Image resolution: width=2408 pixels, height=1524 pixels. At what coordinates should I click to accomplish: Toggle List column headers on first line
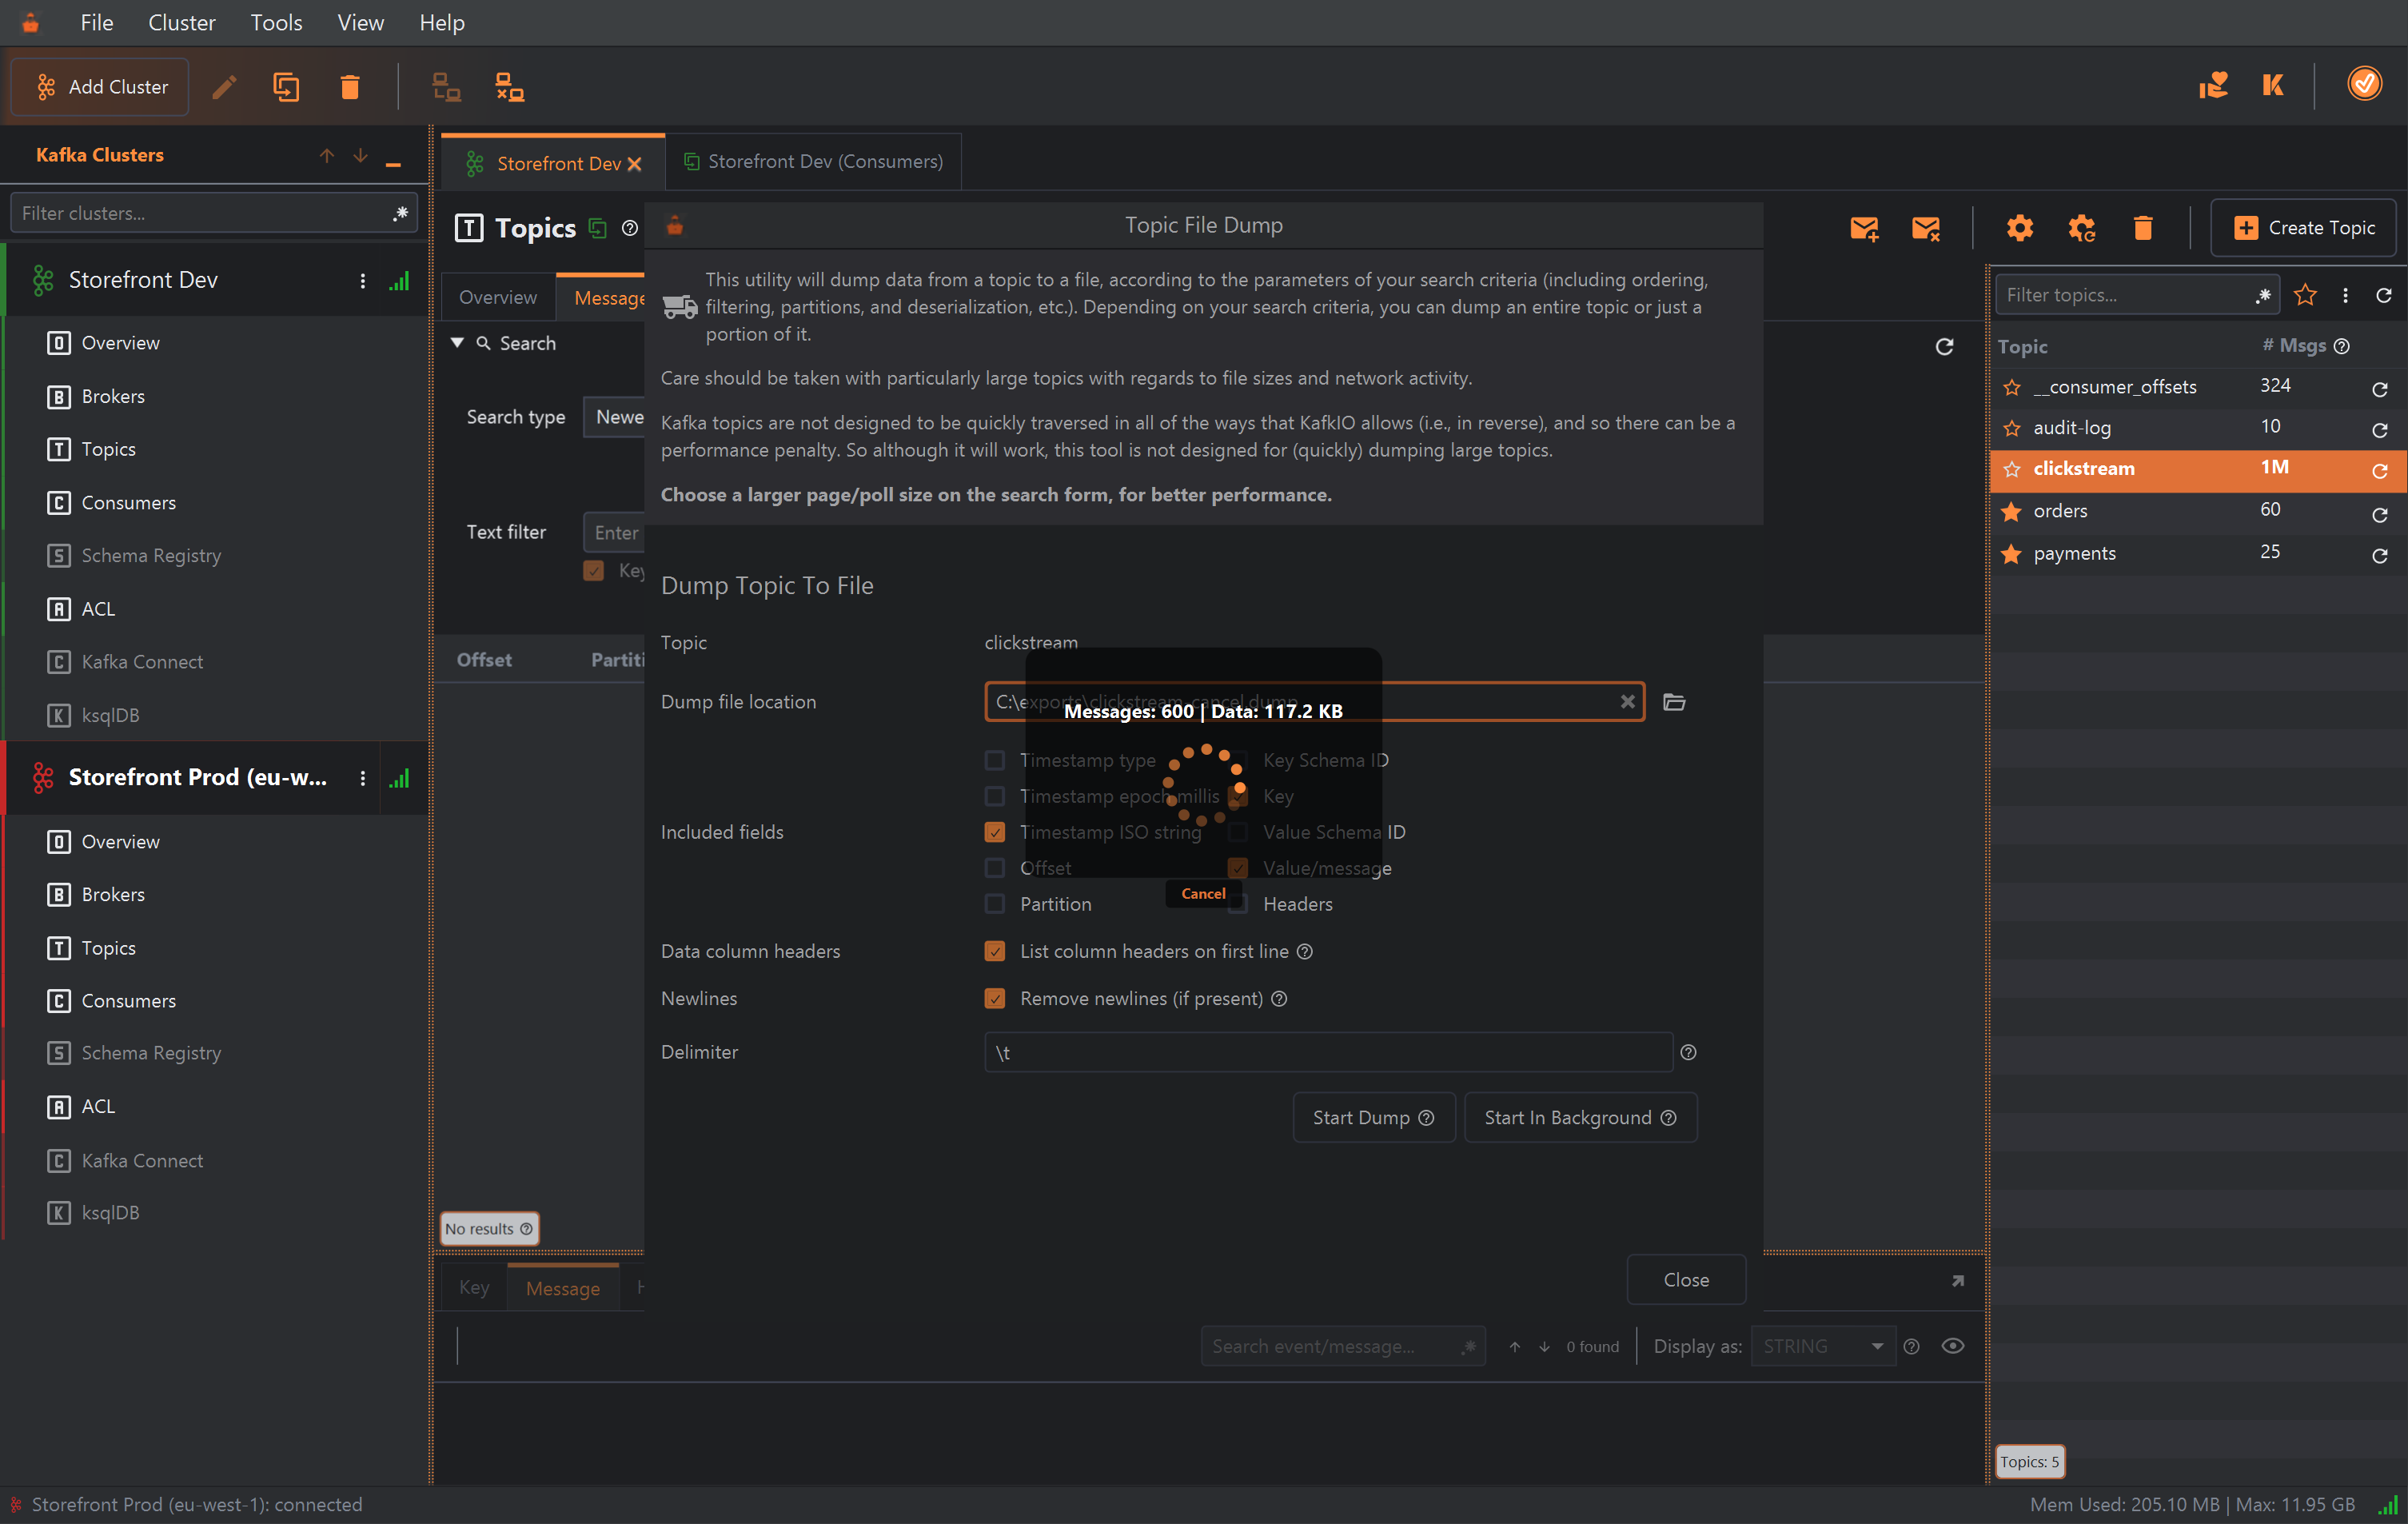point(995,951)
